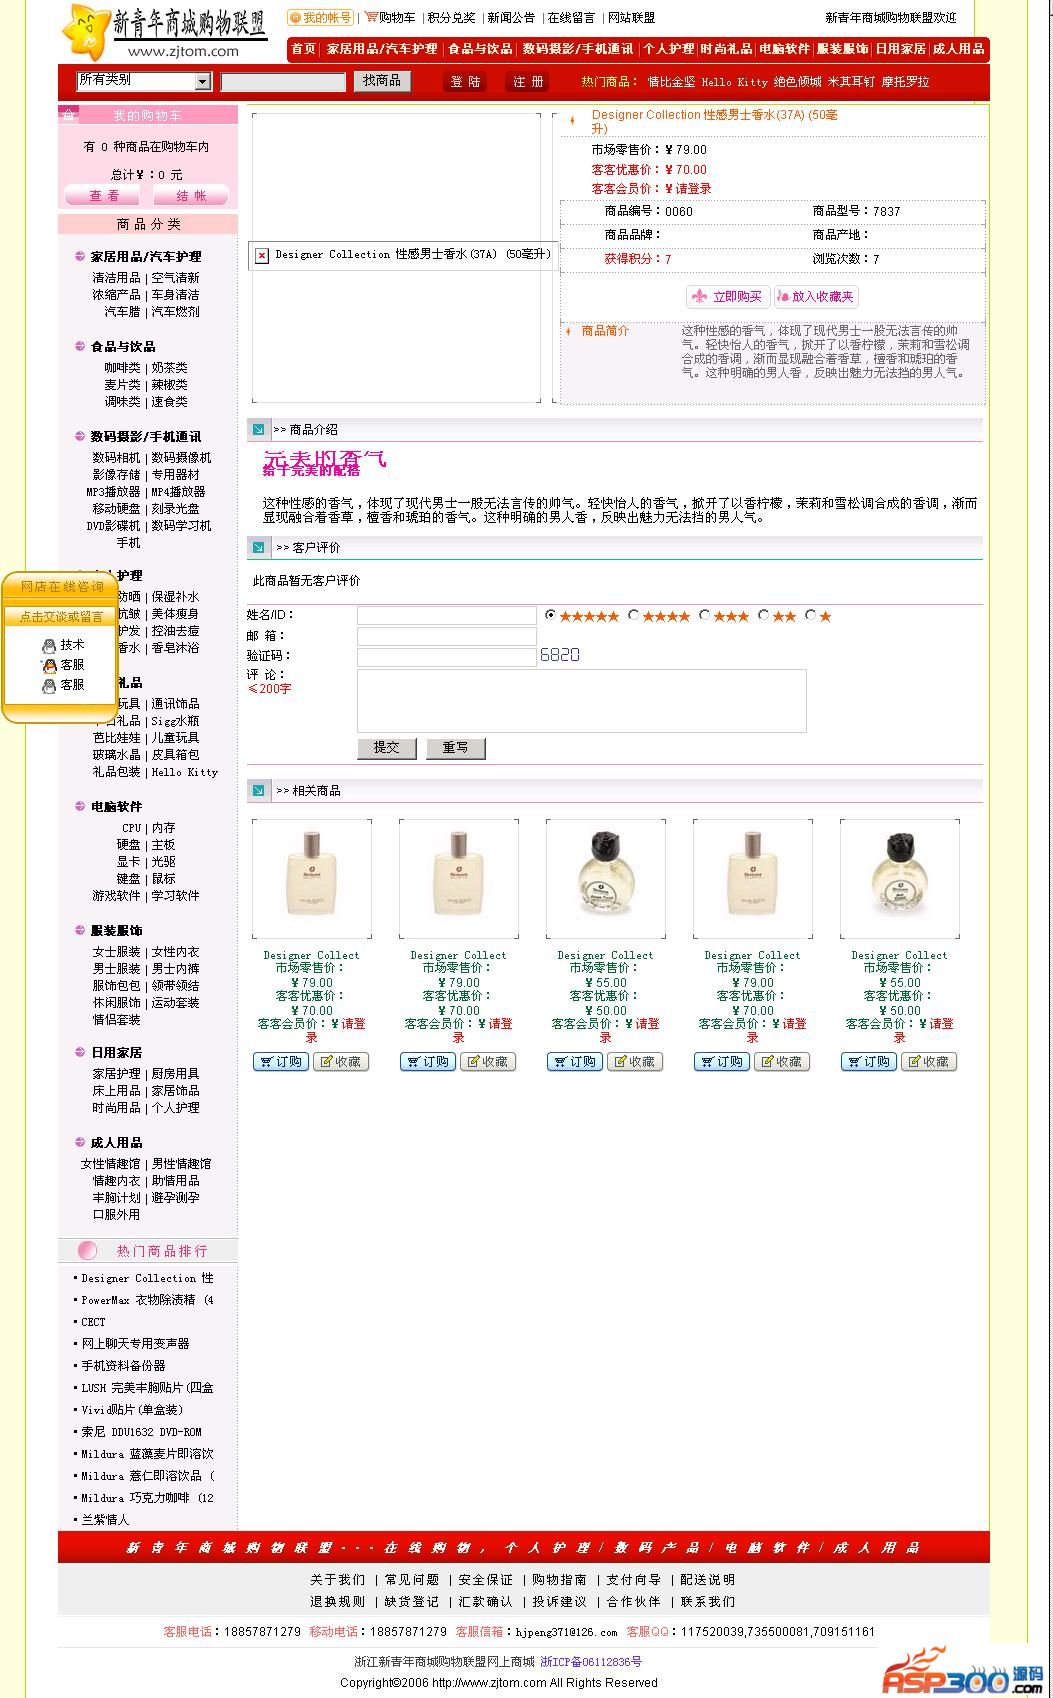Click 订购 button under fifth perfume
This screenshot has height=1698, width=1053.
click(x=869, y=1062)
